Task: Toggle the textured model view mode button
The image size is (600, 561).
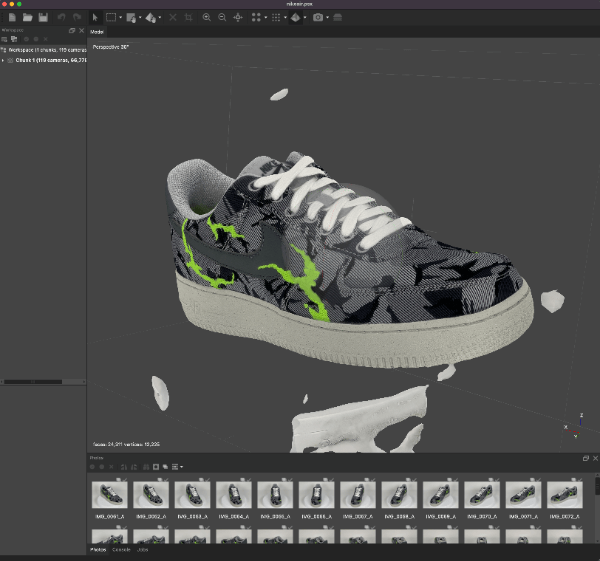Action: click(296, 18)
